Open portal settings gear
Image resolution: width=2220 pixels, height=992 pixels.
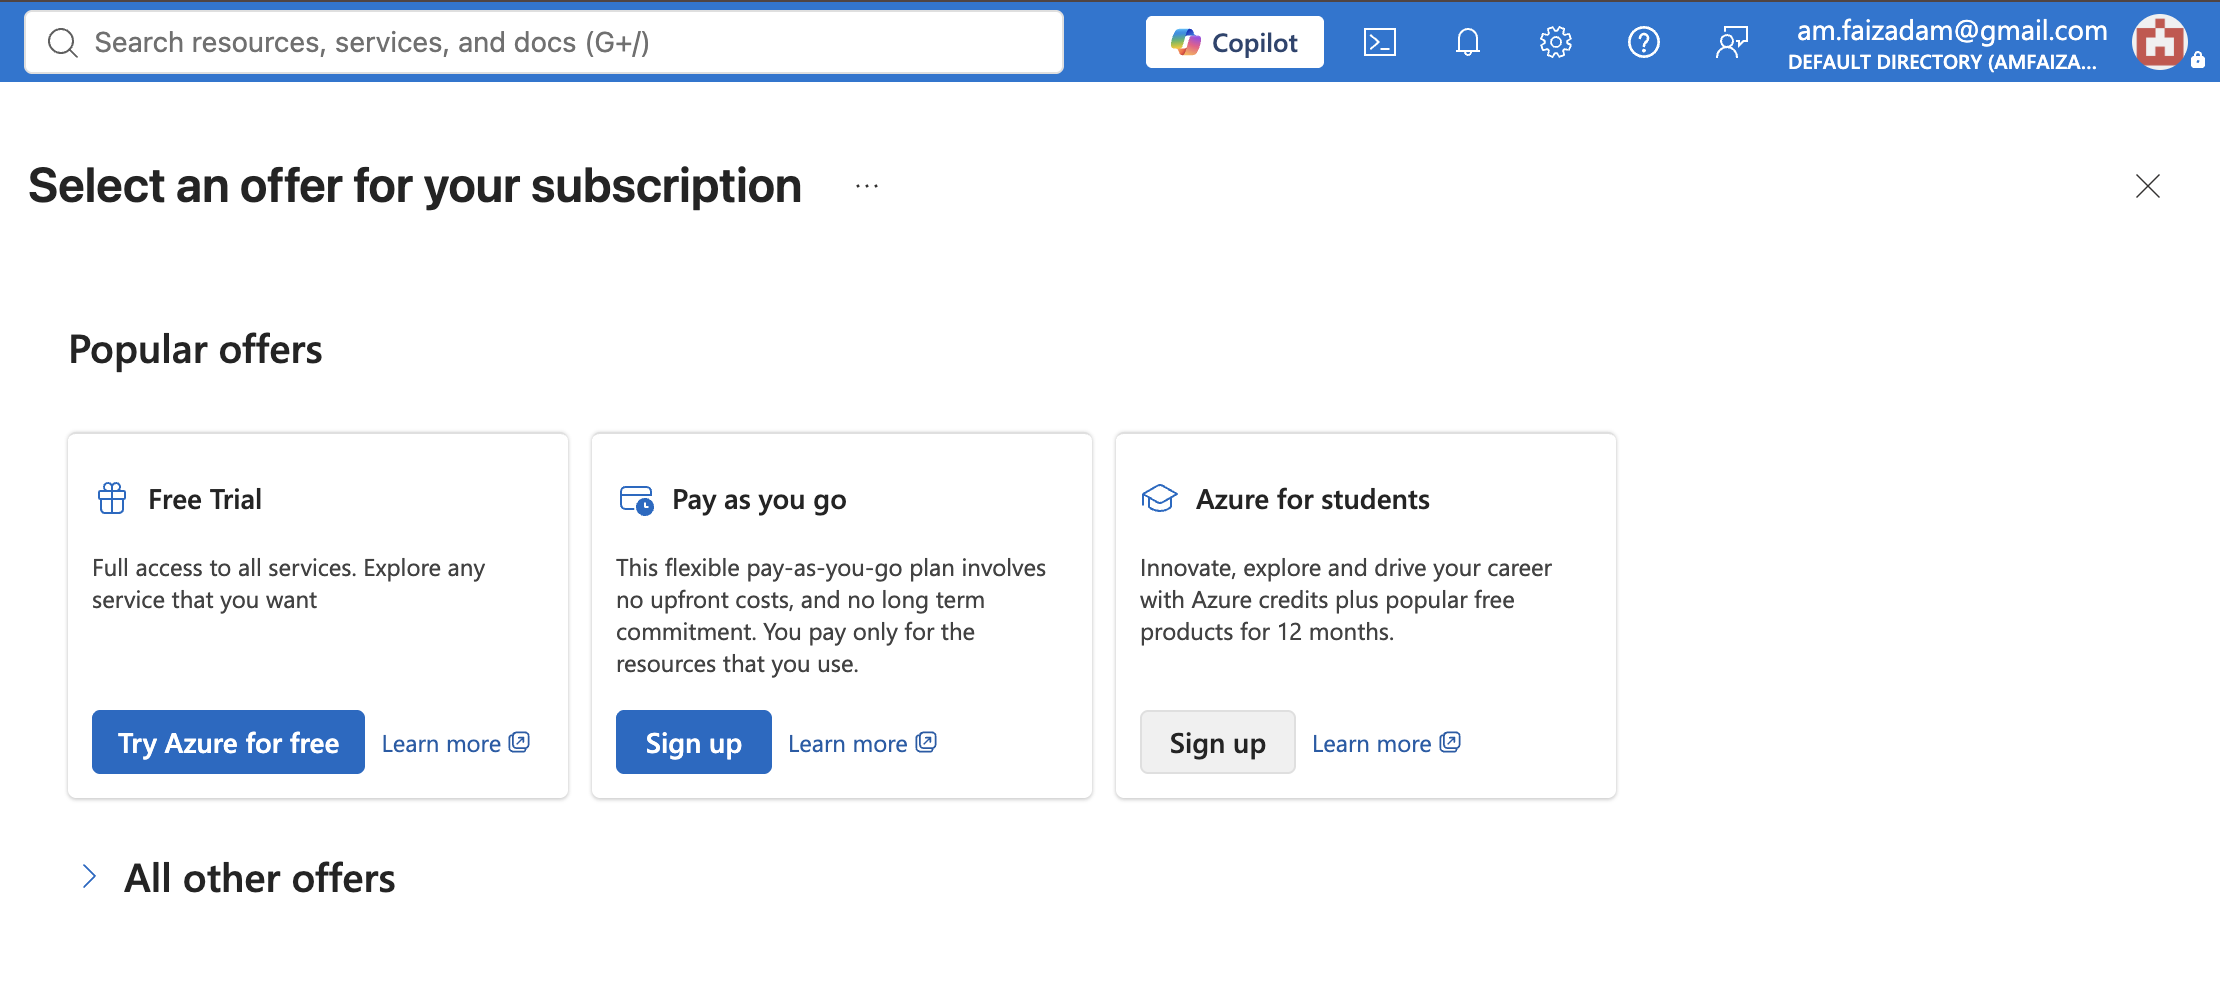(x=1556, y=42)
